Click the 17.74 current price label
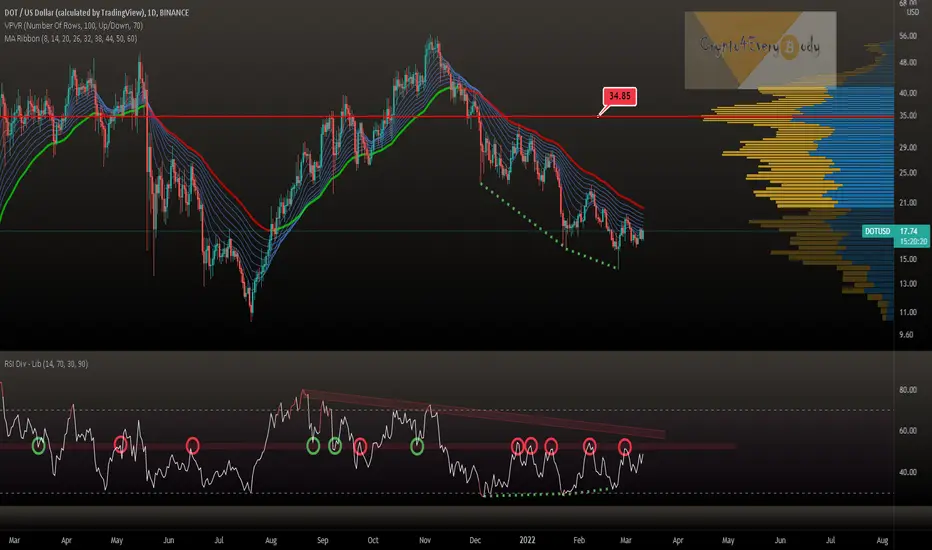This screenshot has height=550, width=932. pos(909,231)
